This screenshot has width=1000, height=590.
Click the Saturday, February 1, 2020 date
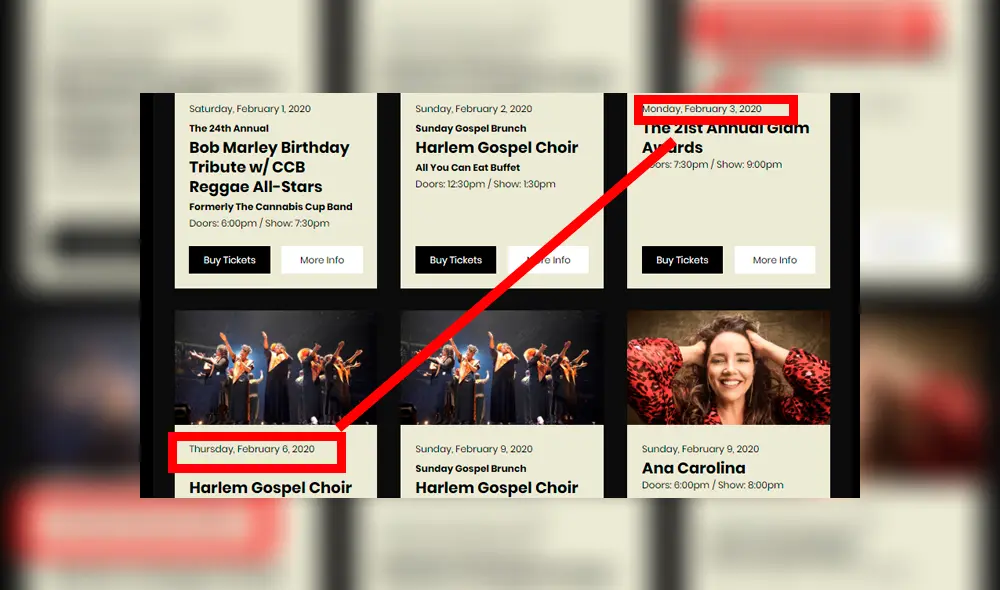pyautogui.click(x=250, y=109)
